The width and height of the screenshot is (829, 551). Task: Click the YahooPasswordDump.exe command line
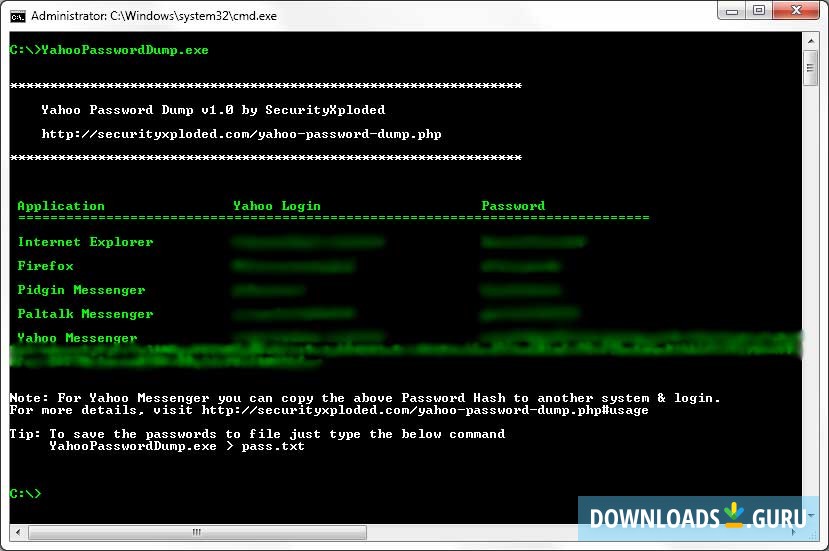pos(109,50)
